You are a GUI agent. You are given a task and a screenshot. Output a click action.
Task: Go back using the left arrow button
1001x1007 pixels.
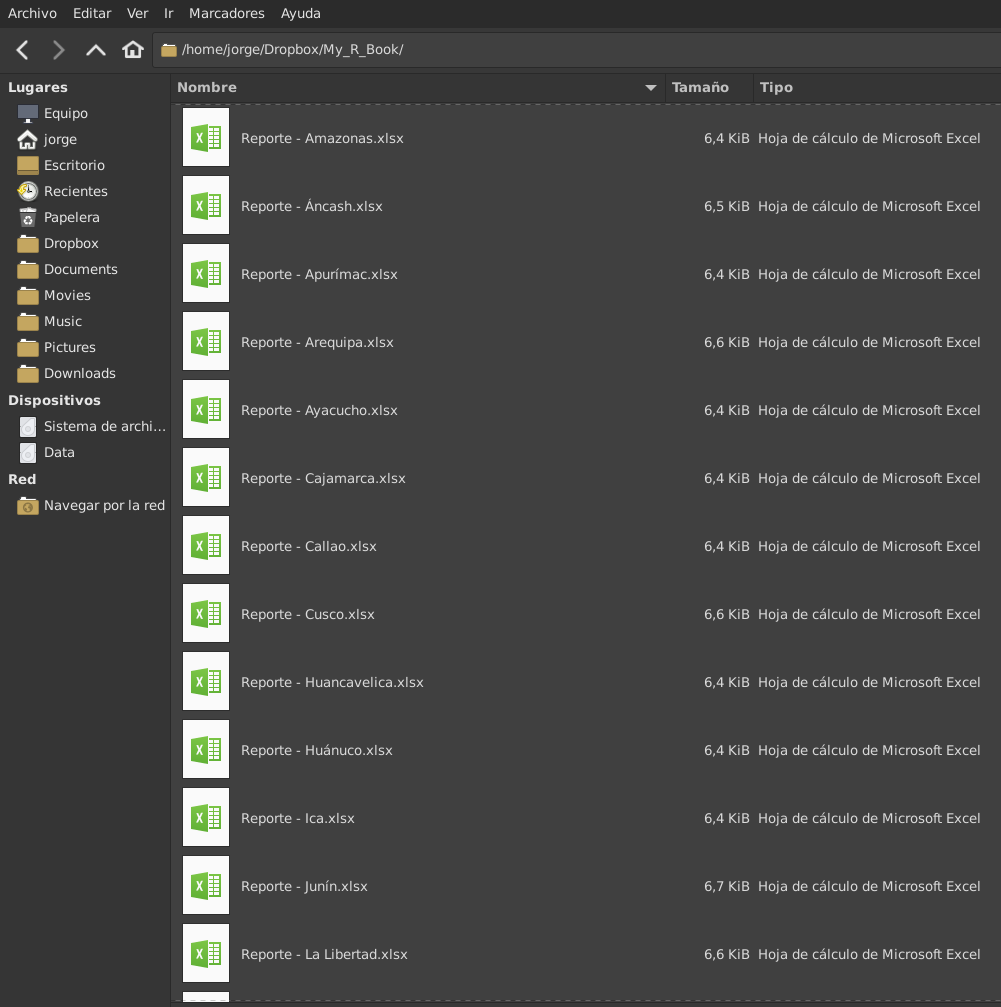(x=23, y=50)
